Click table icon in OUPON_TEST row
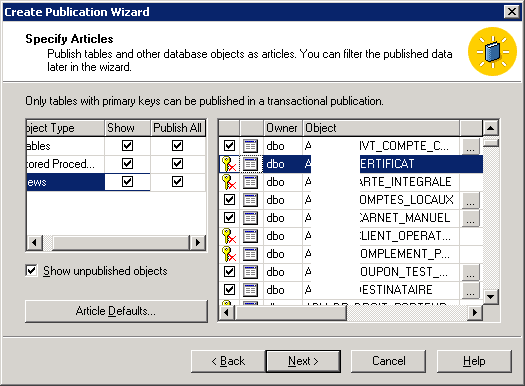The image size is (525, 386). coord(250,272)
